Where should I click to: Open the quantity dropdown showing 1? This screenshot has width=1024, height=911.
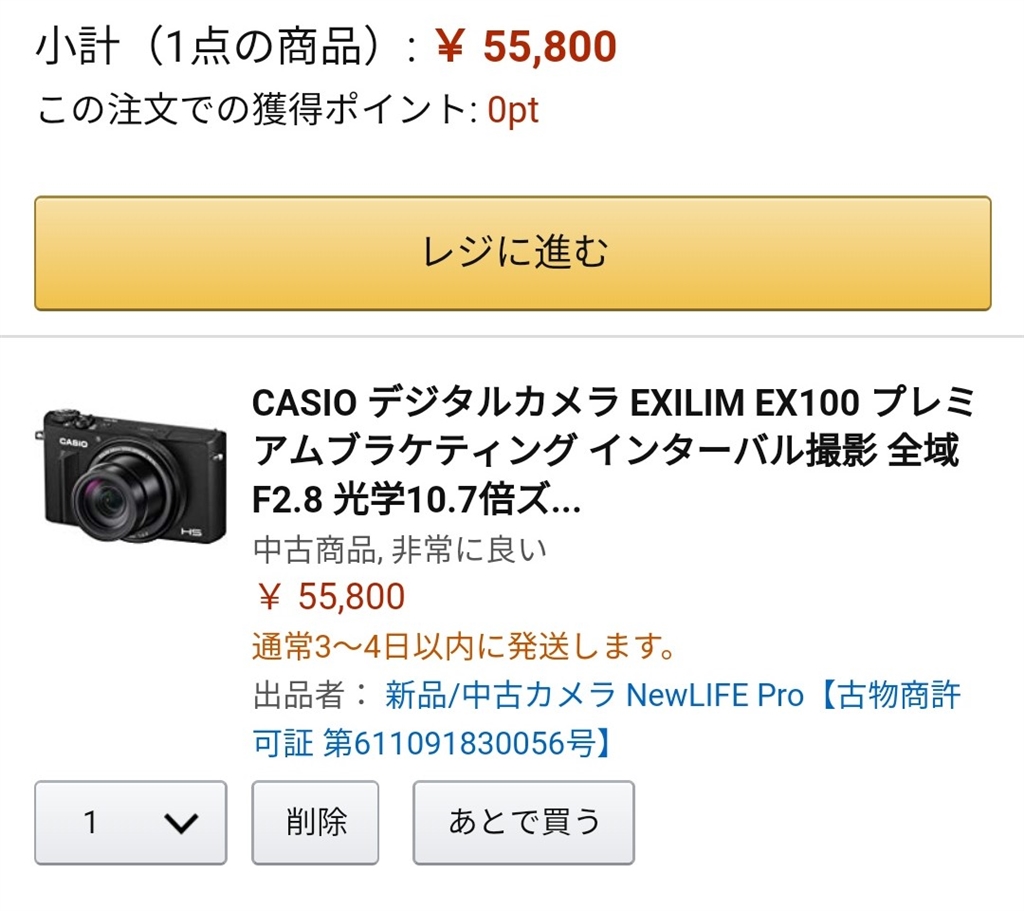(x=130, y=822)
